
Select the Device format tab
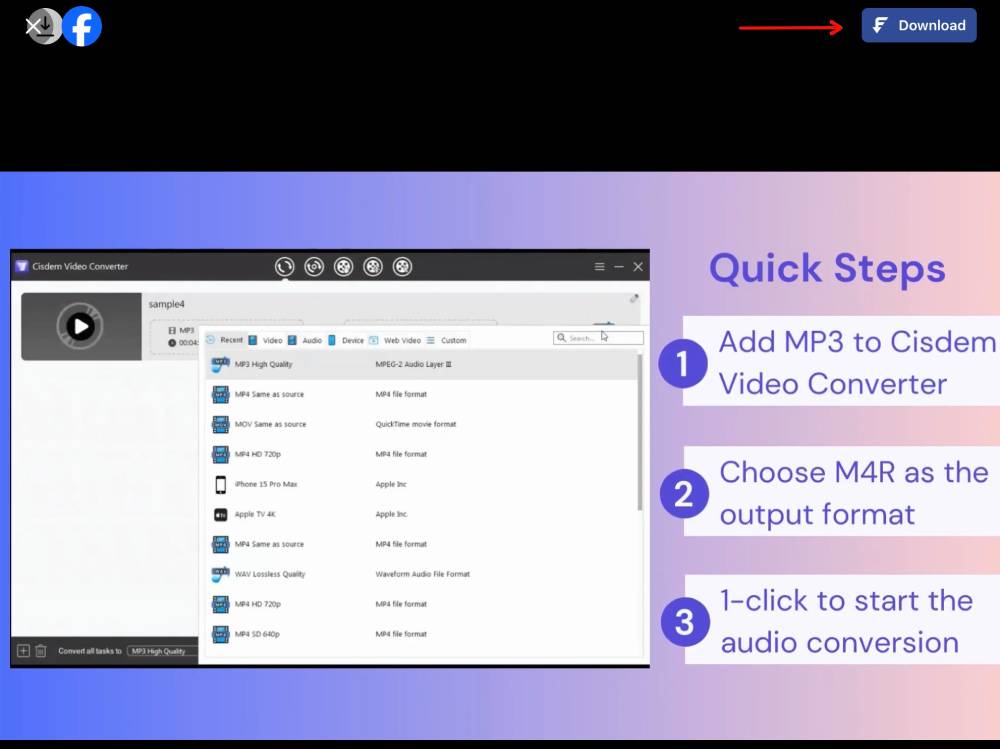click(346, 340)
